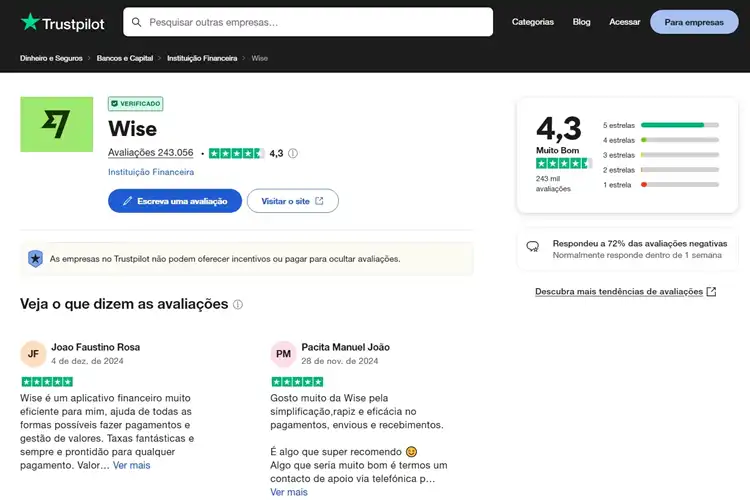Filter by 1 estrela rating bar
This screenshot has height=500, width=750.
click(x=661, y=184)
